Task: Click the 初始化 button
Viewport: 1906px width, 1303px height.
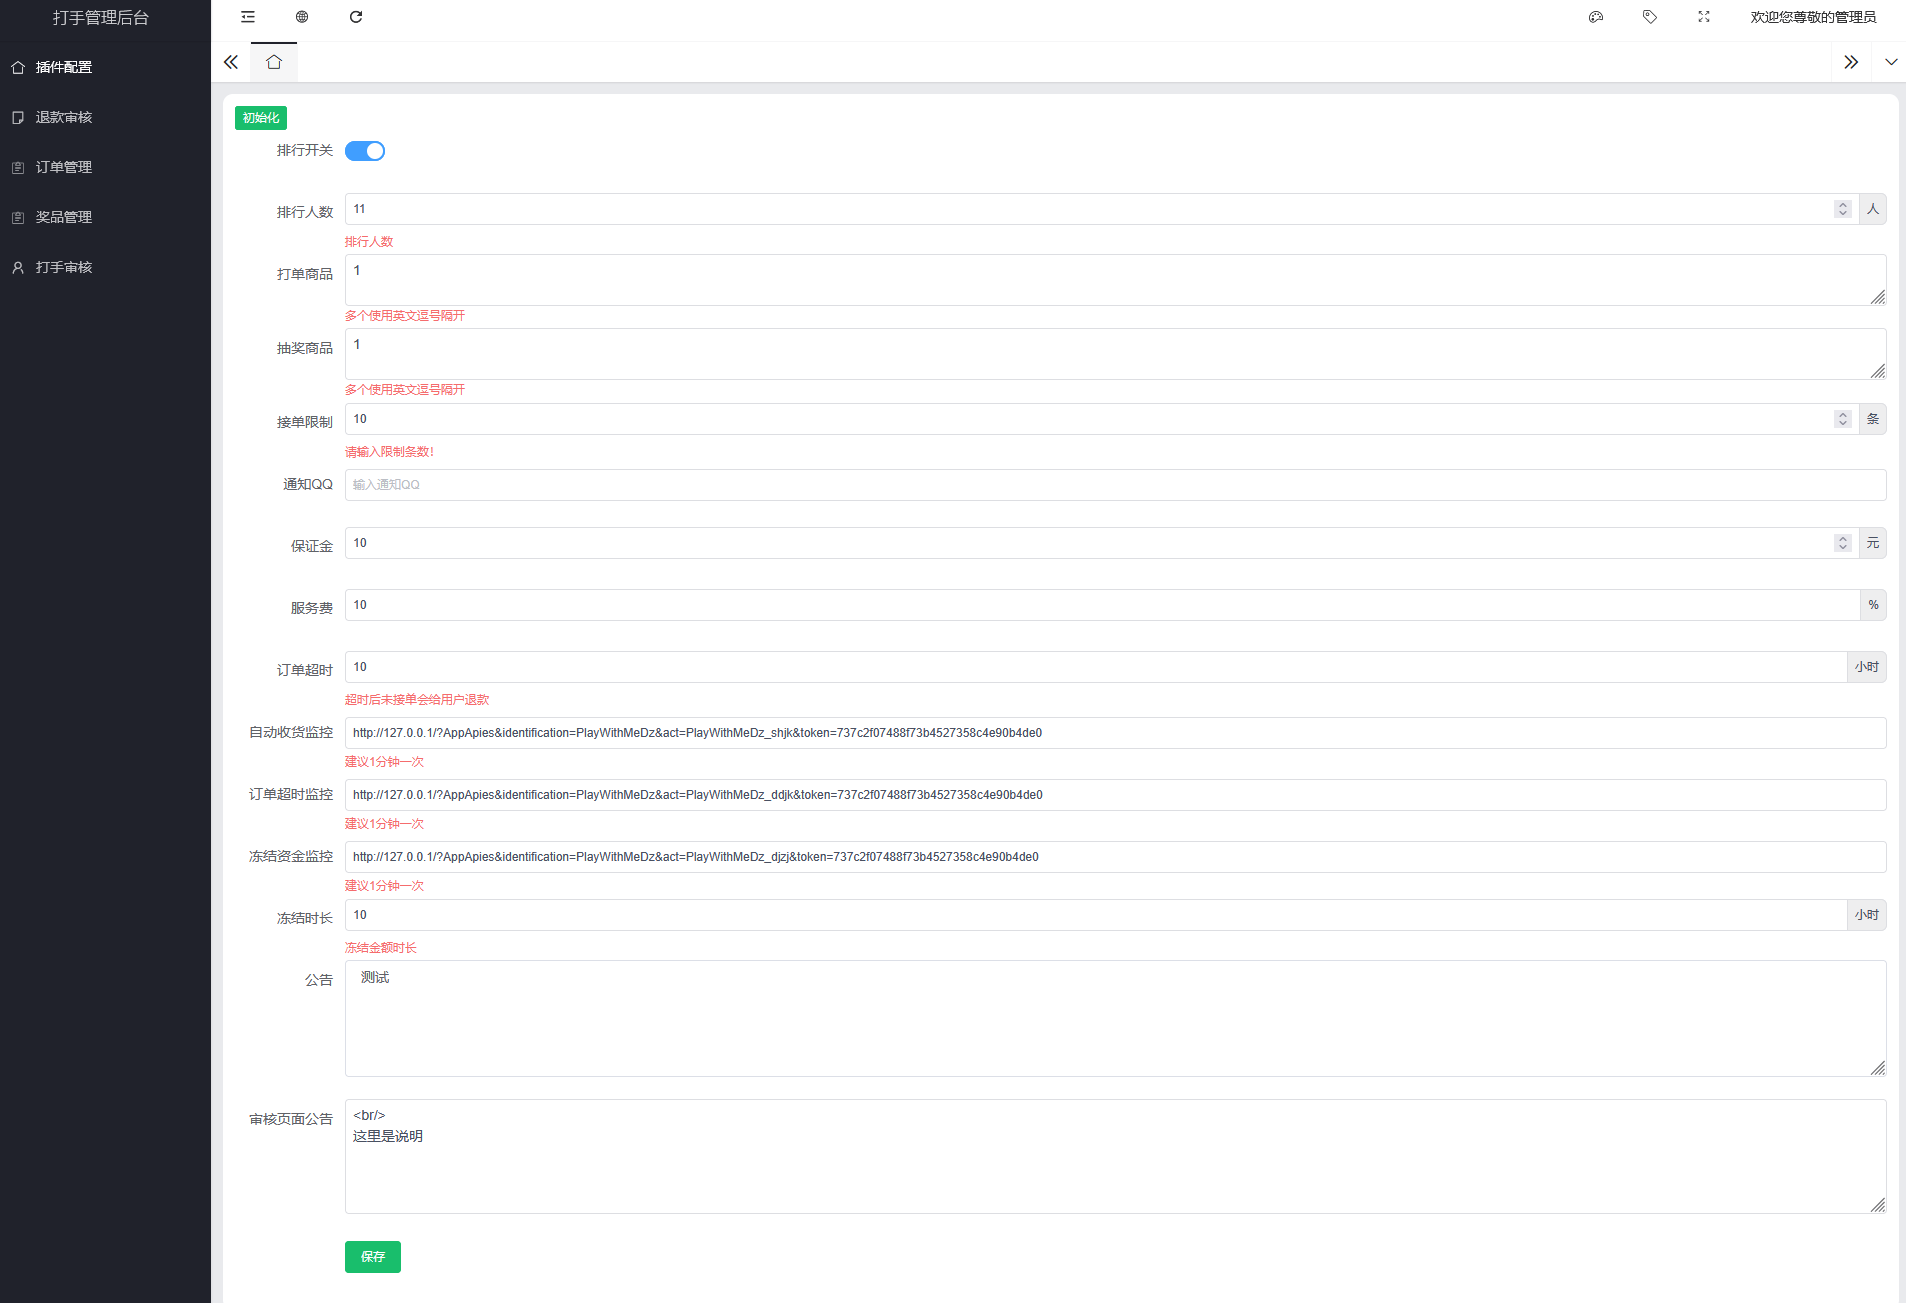Action: tap(261, 118)
